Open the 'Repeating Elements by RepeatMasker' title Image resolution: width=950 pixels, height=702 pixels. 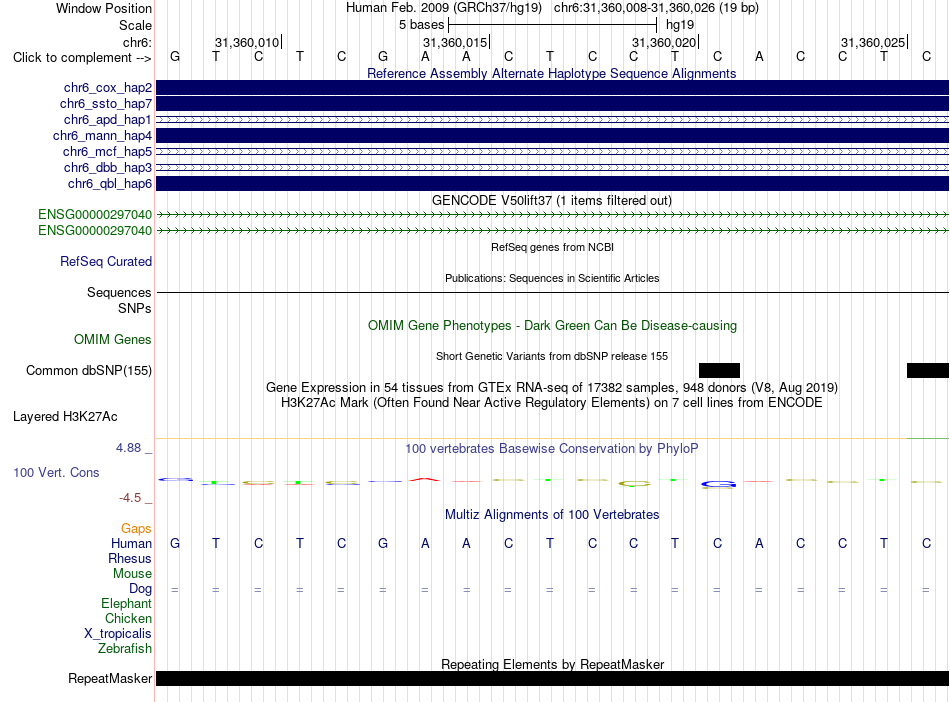point(552,664)
